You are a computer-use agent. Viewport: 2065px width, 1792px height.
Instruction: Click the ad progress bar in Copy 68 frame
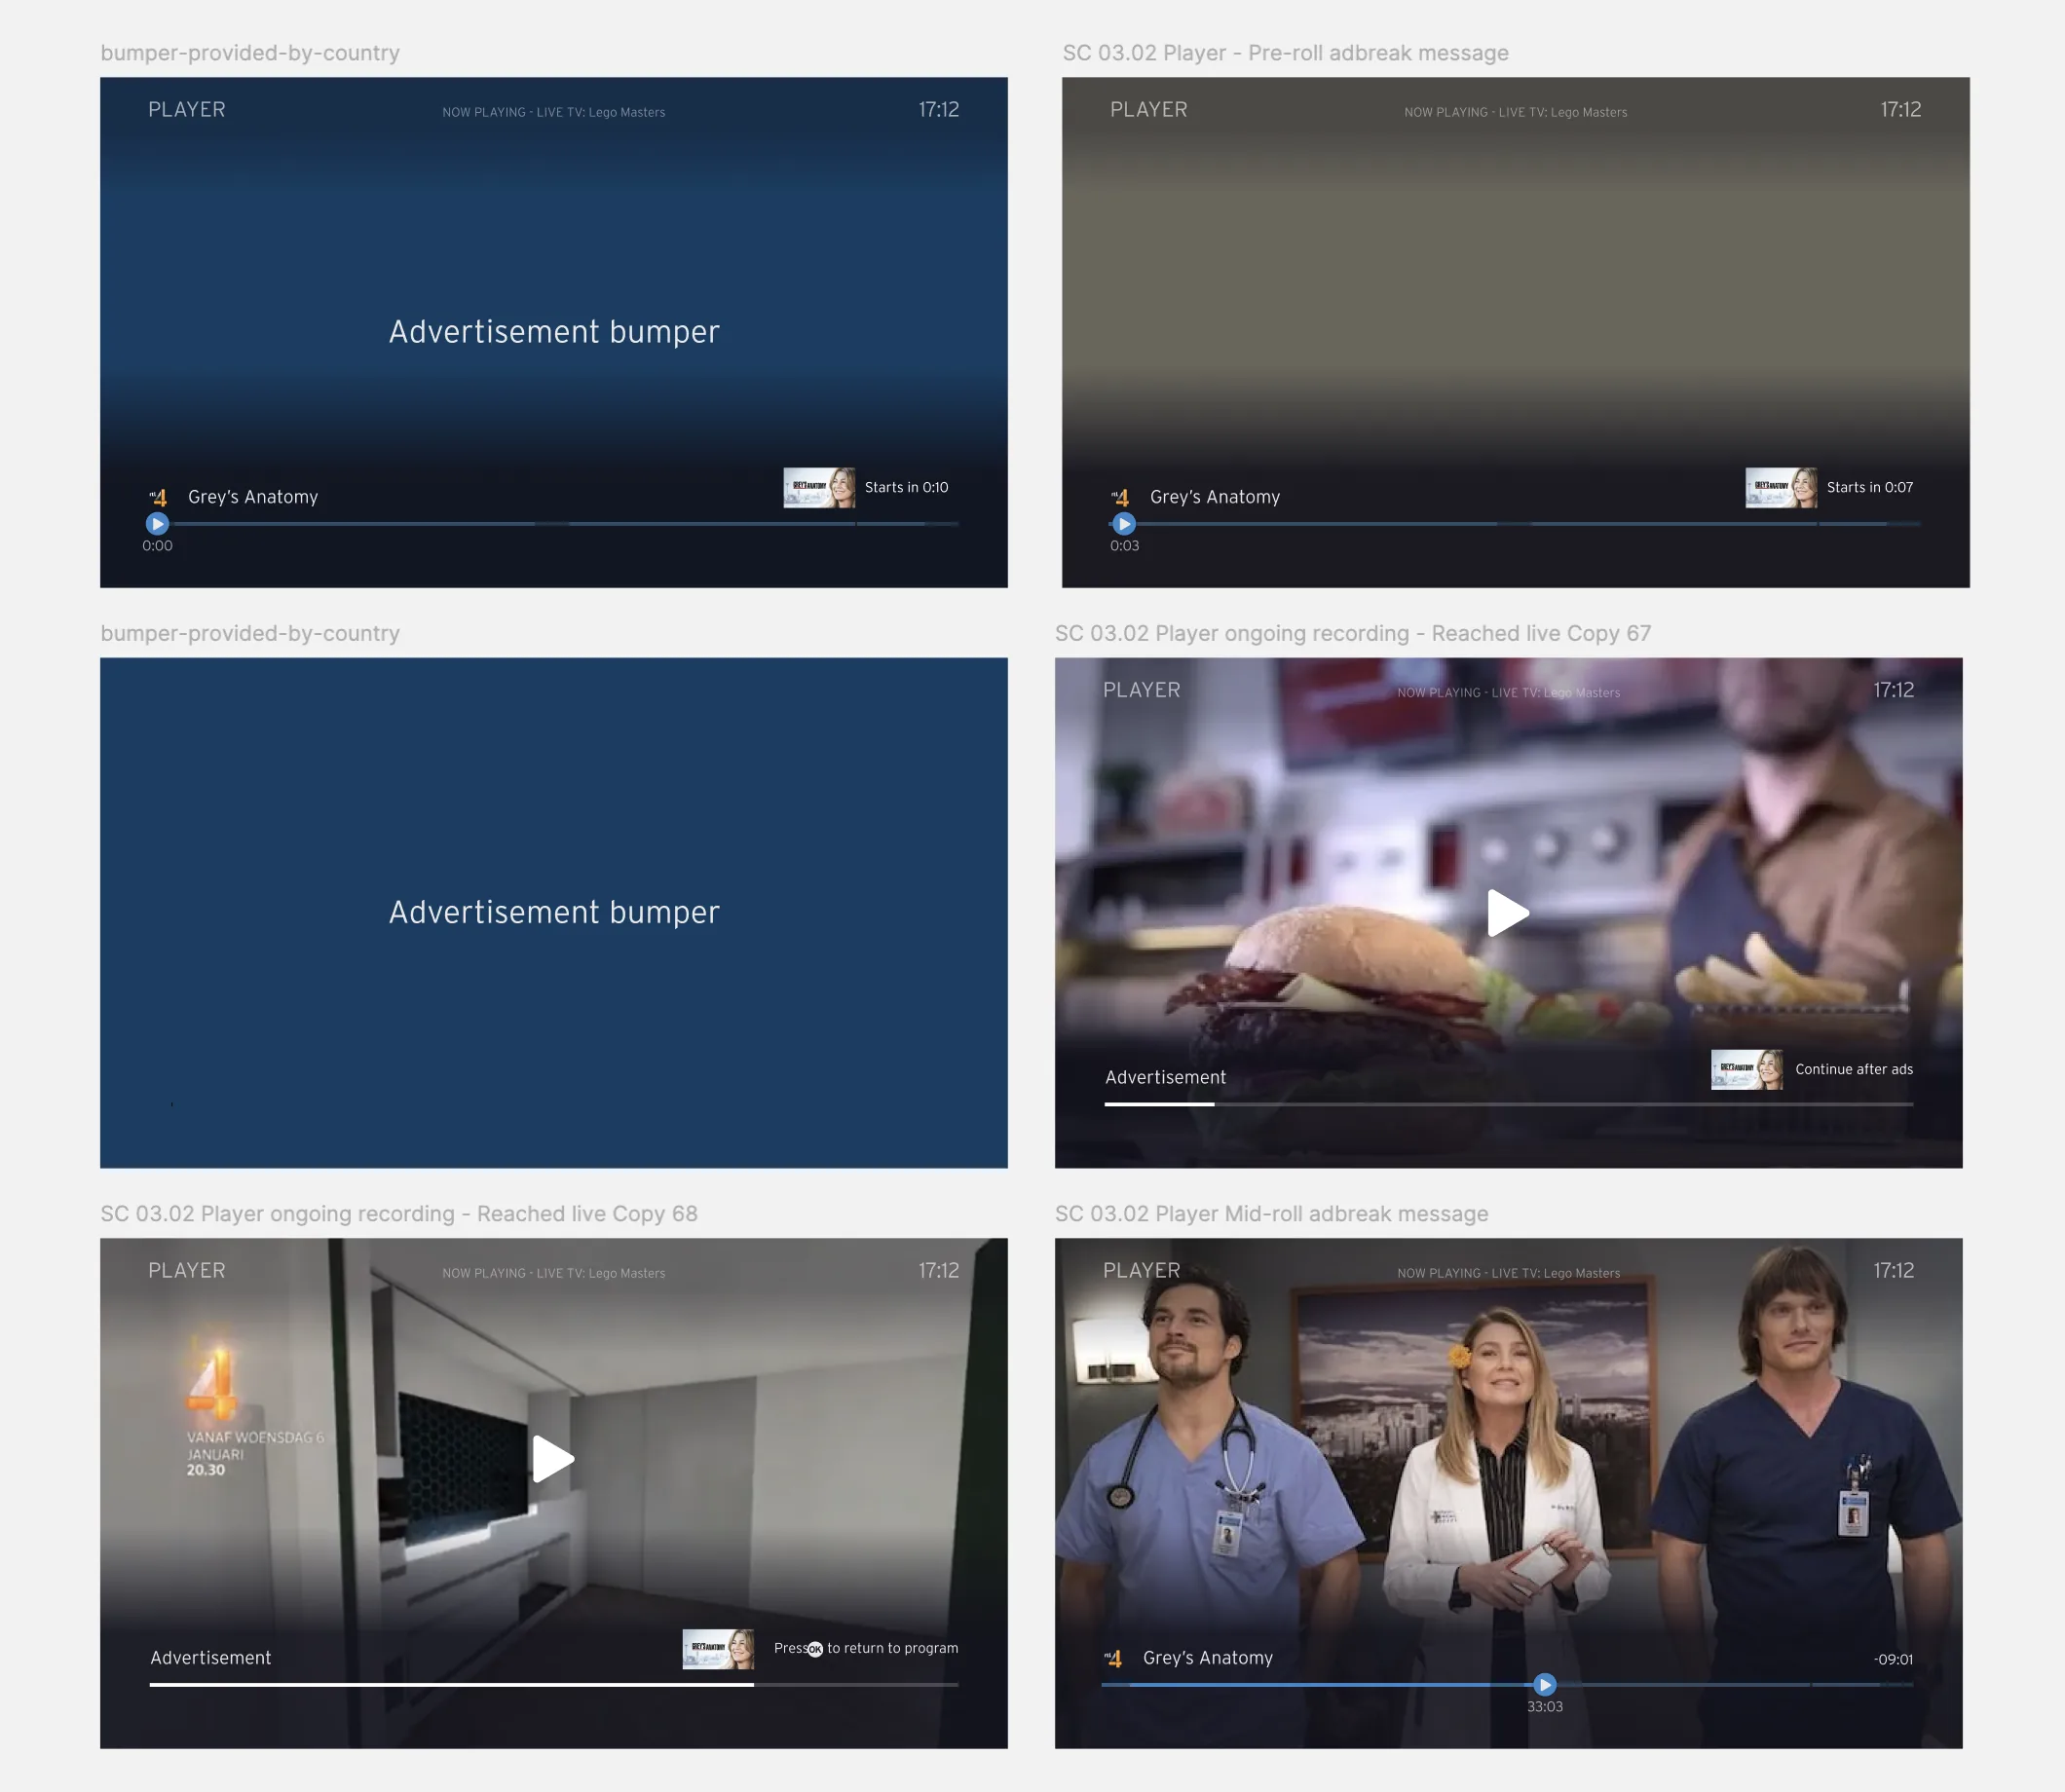[554, 1684]
